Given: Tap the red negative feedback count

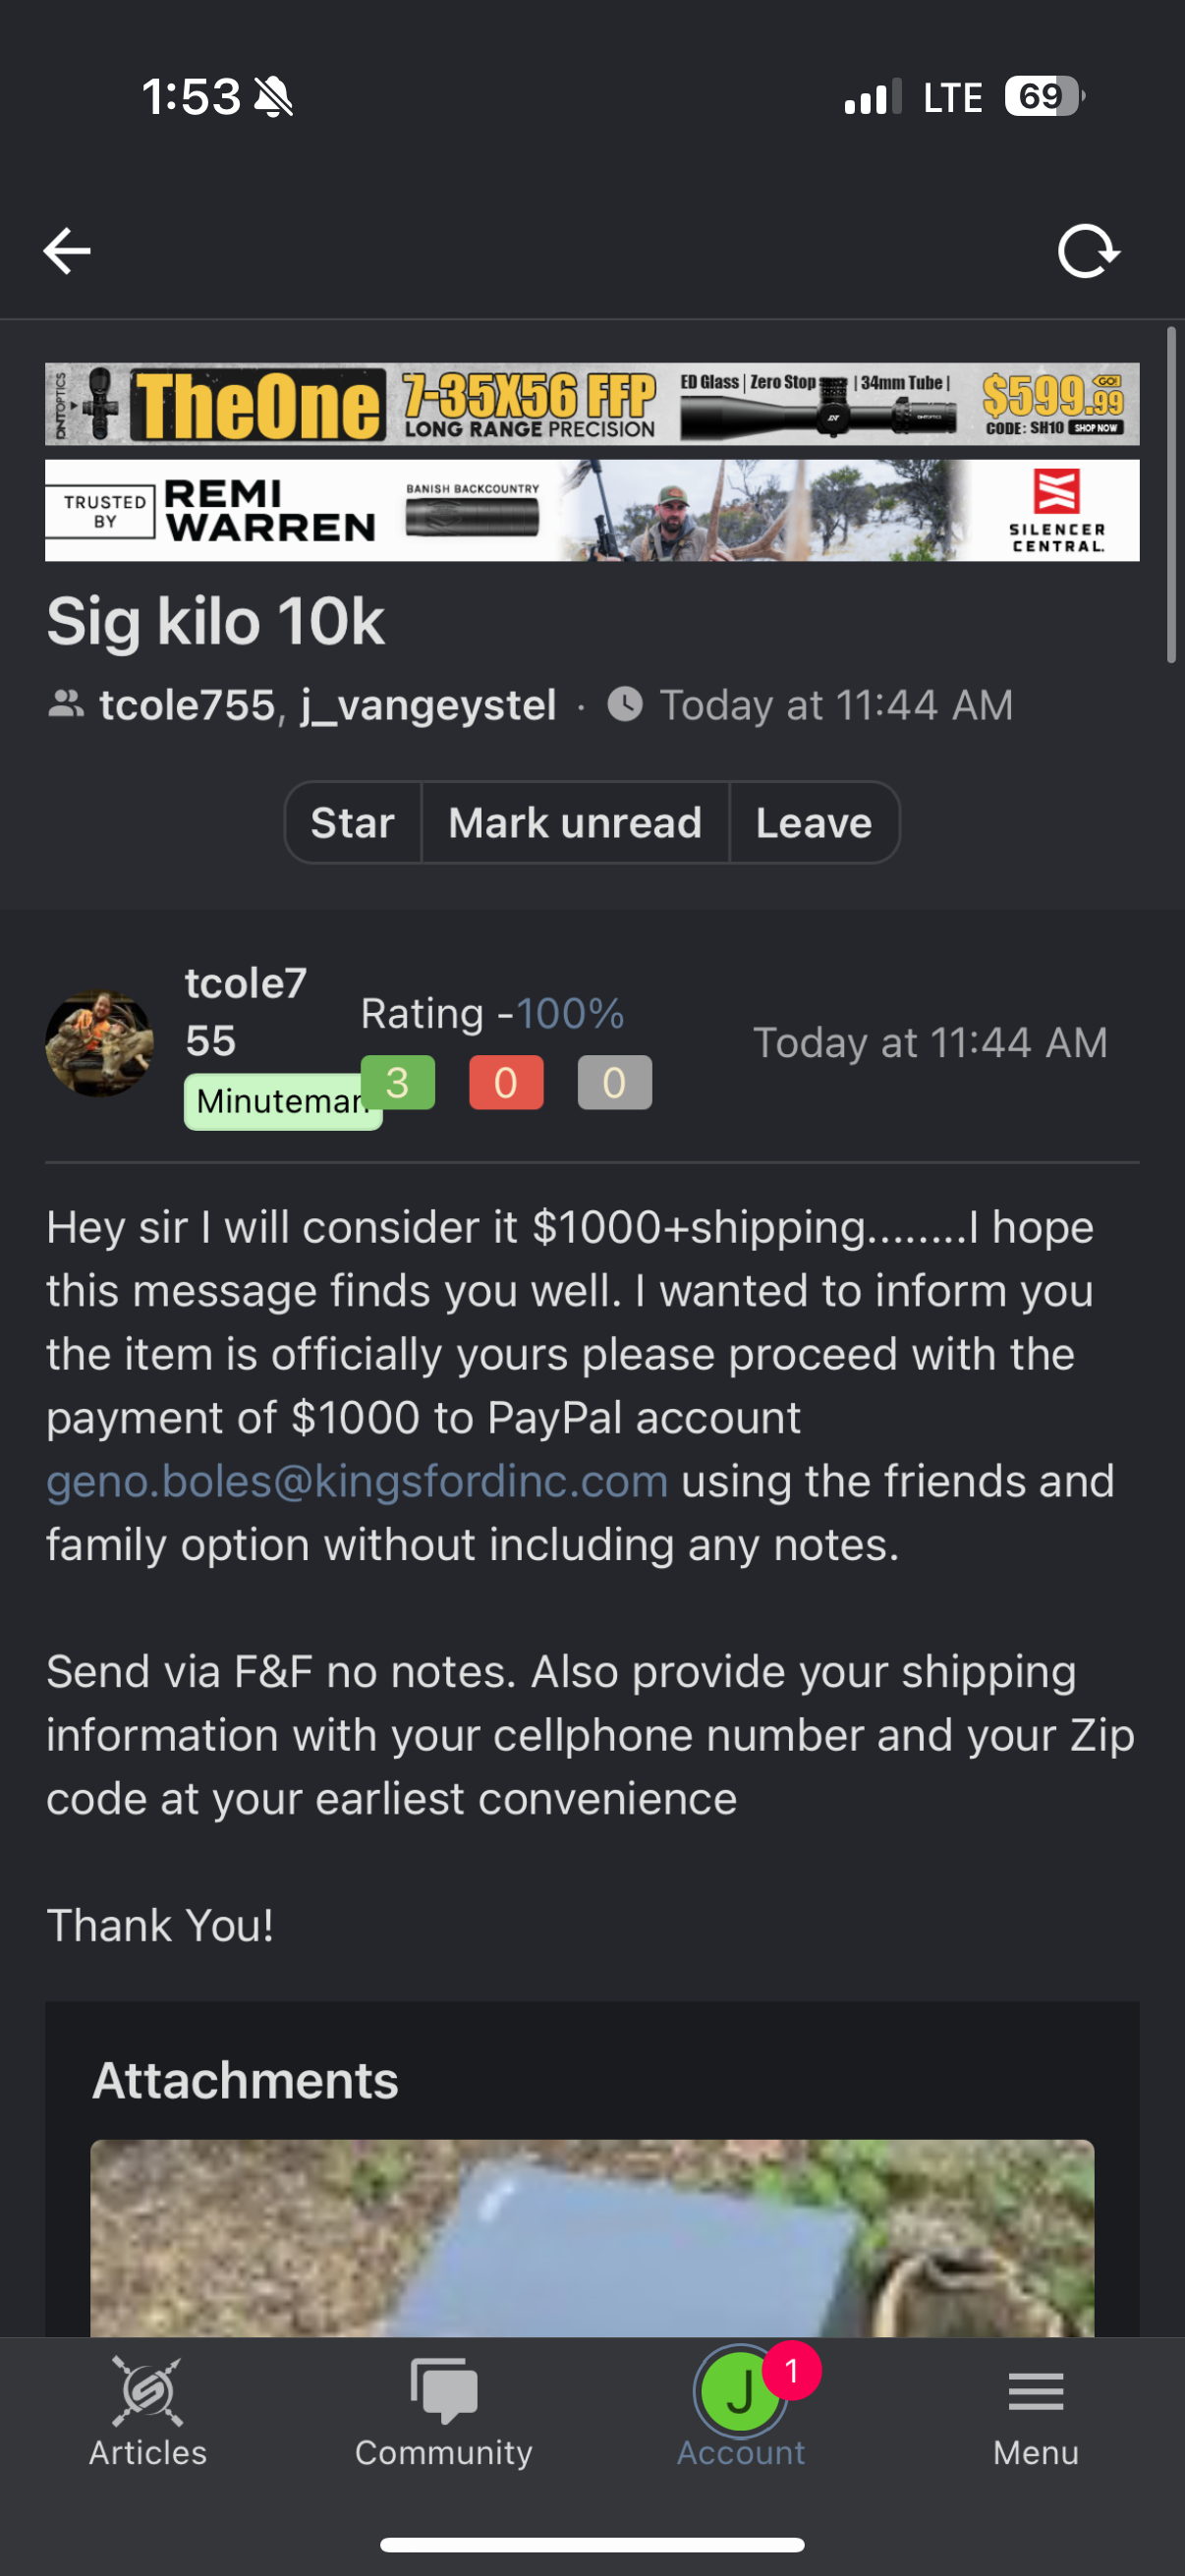Looking at the screenshot, I should [506, 1083].
